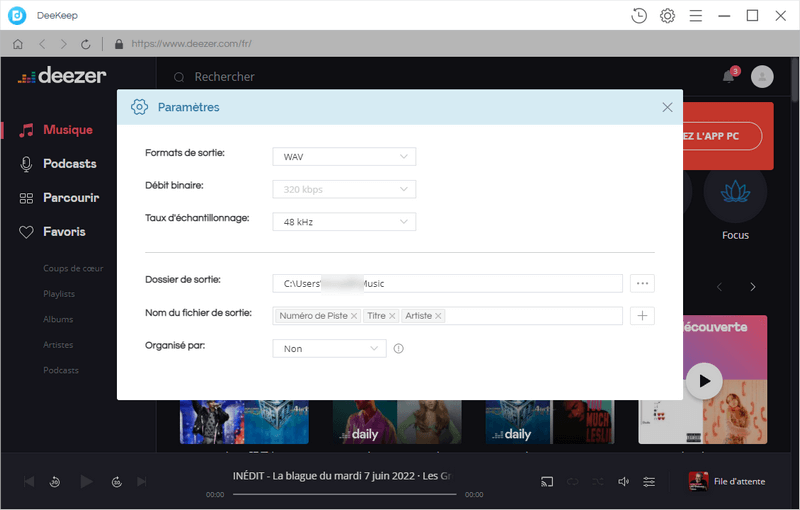Navigate back with the left arrow
The width and height of the screenshot is (800, 510).
[x=42, y=44]
